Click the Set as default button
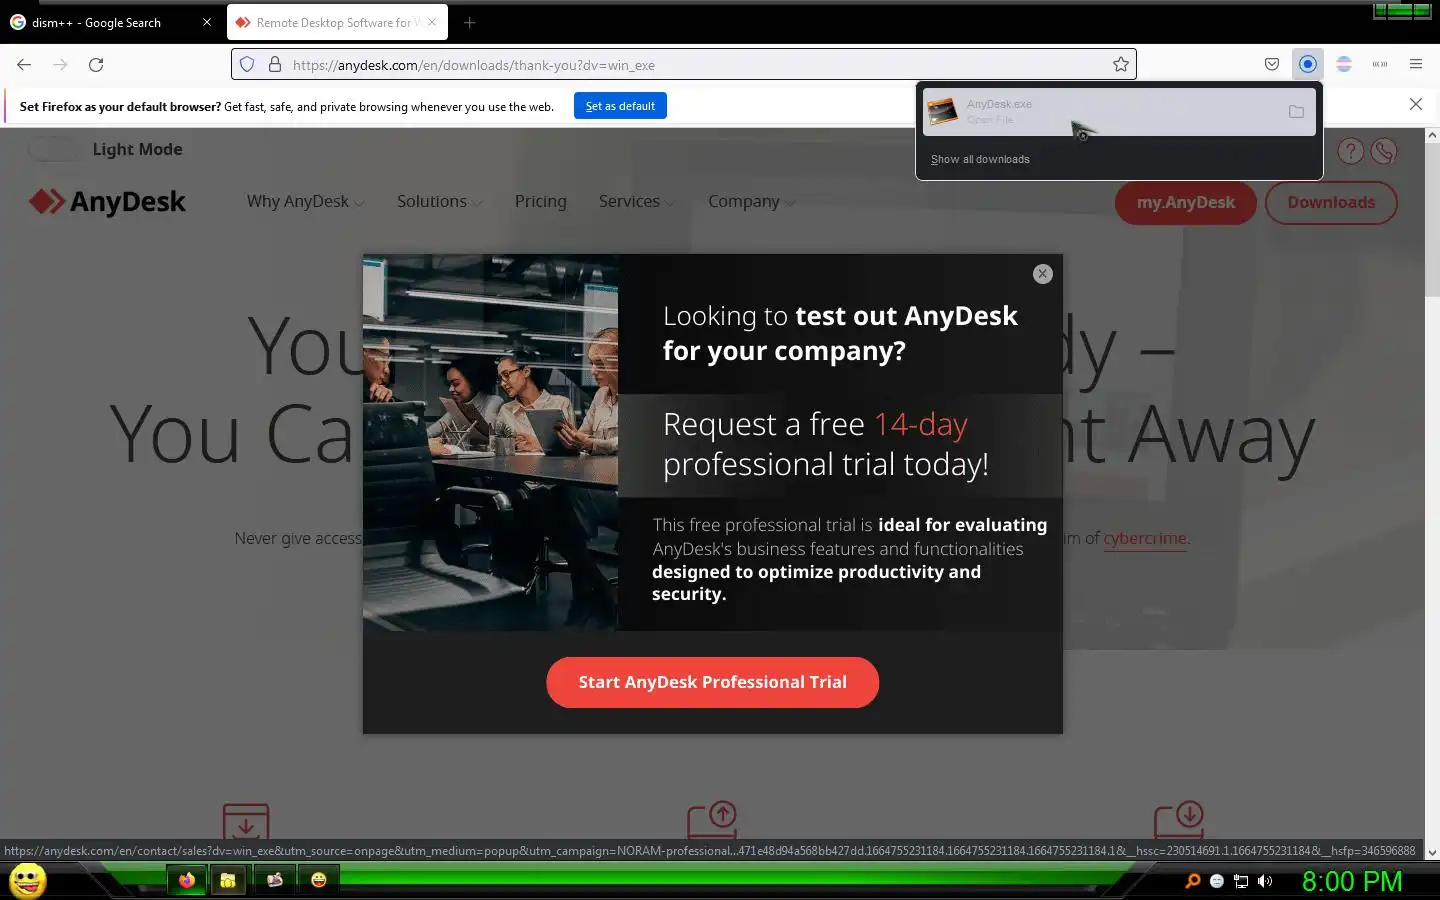 pyautogui.click(x=620, y=106)
